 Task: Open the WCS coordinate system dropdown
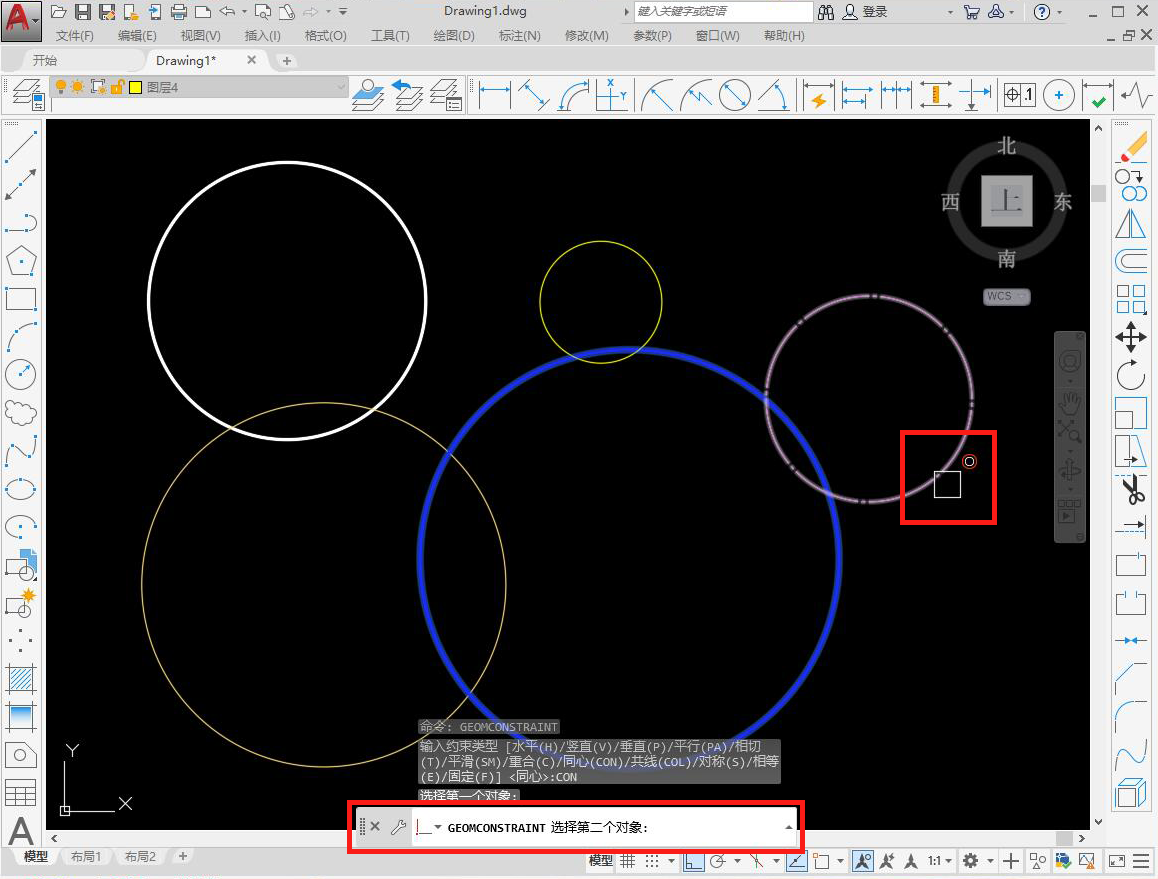point(1007,296)
